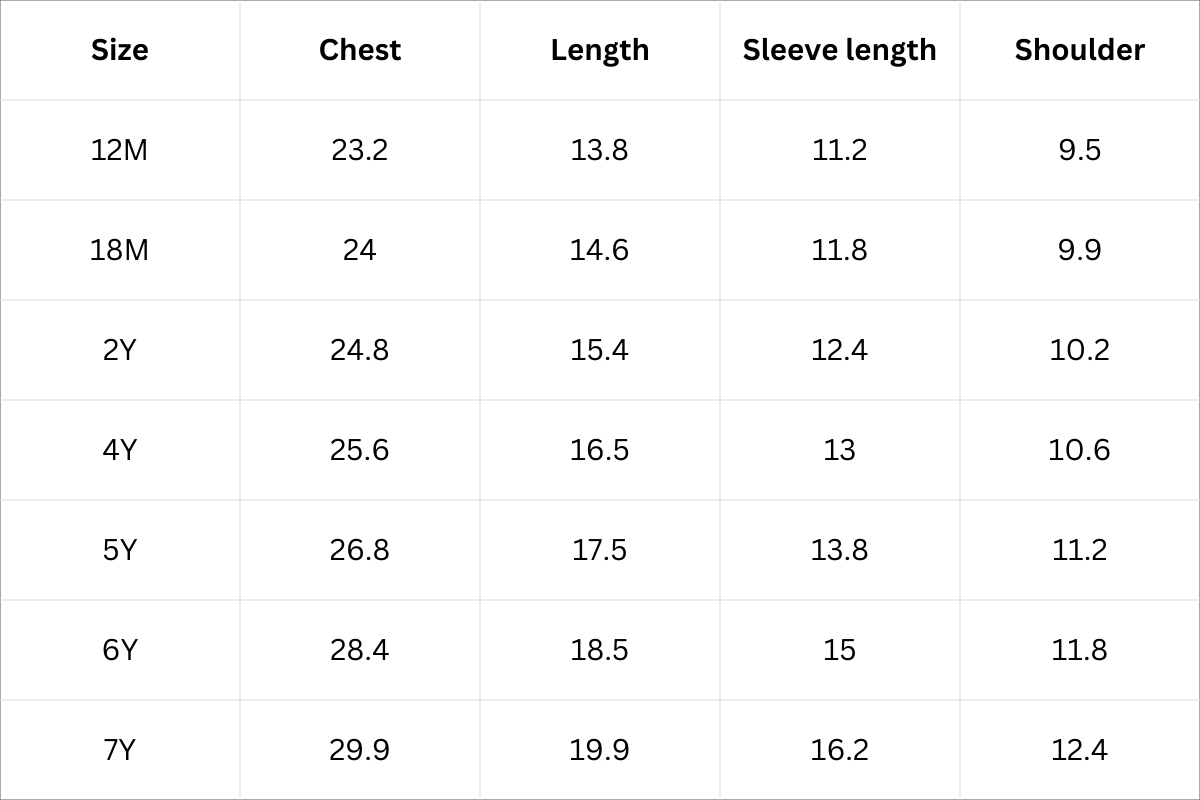1200x800 pixels.
Task: Click the Size column header
Action: click(x=120, y=50)
